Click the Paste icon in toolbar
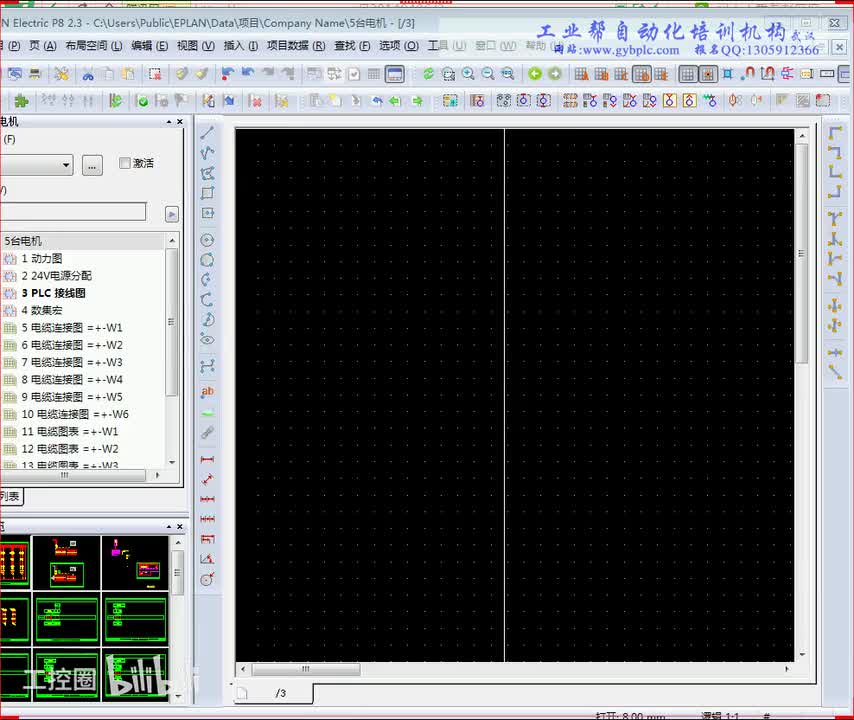Viewport: 854px width, 720px height. click(x=129, y=74)
